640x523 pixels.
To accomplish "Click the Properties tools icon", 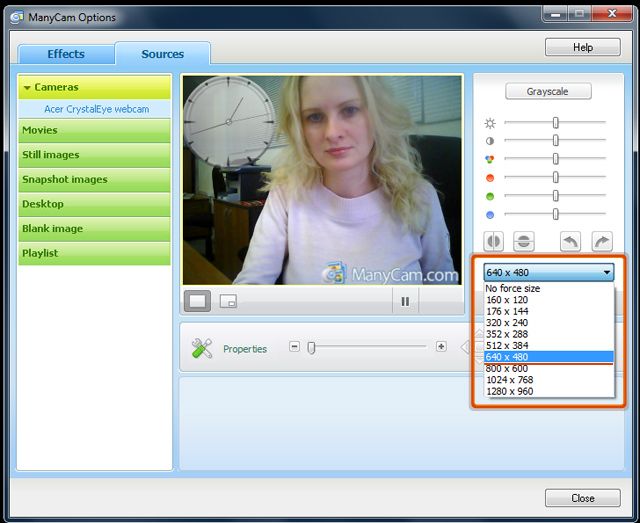I will coord(202,348).
